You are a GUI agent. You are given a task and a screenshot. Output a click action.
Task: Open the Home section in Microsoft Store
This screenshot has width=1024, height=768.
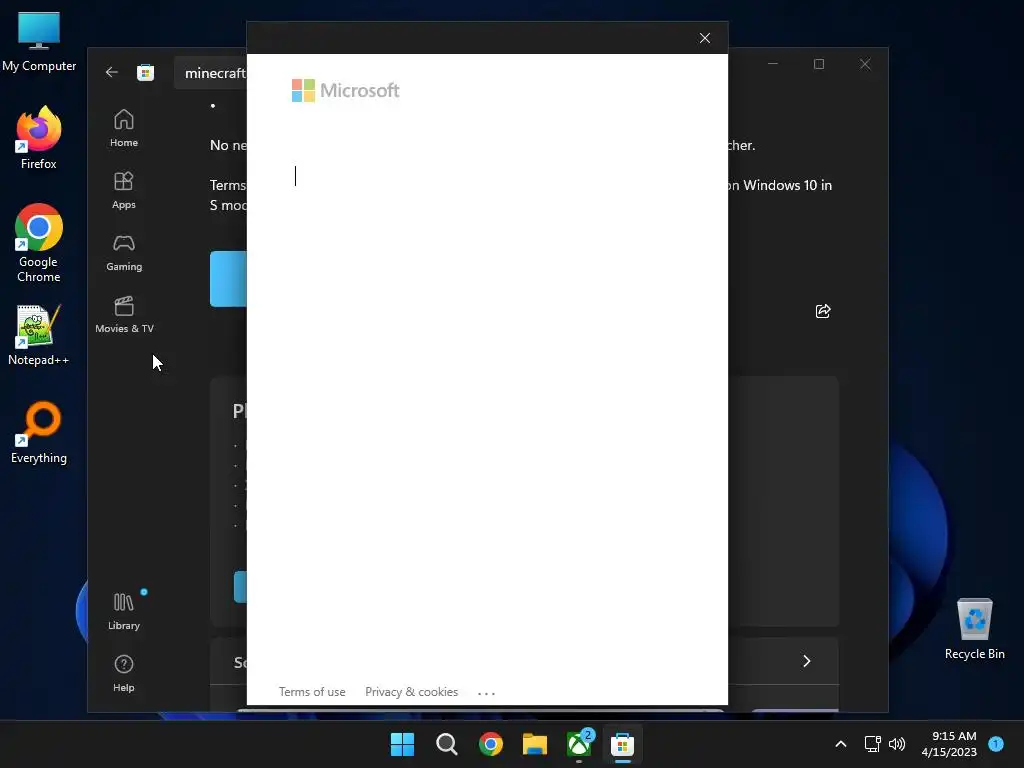(x=123, y=129)
